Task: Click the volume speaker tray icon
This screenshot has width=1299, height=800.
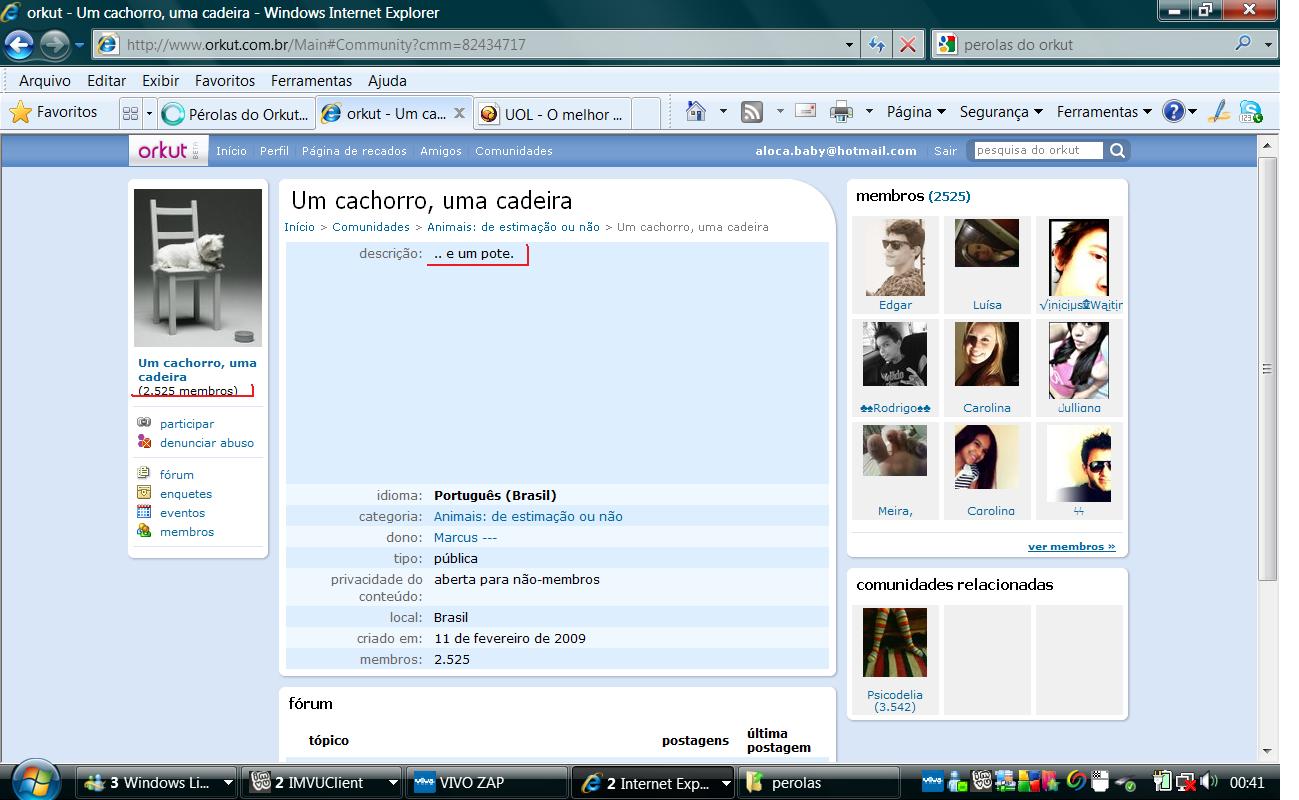Action: (x=1209, y=782)
